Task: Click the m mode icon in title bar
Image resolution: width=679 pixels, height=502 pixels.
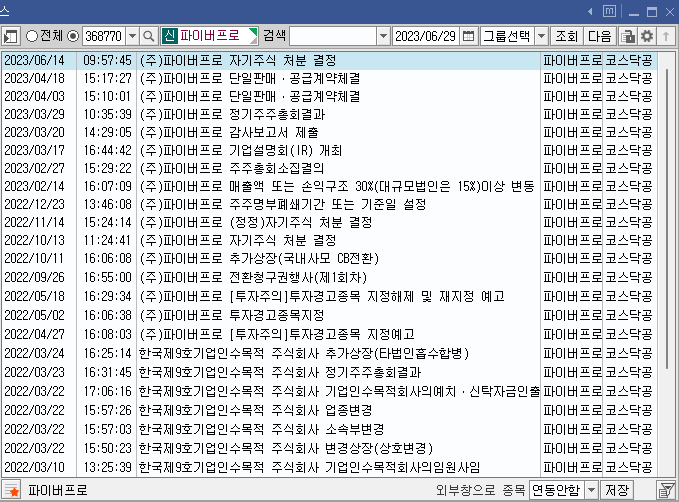Action: click(x=609, y=11)
